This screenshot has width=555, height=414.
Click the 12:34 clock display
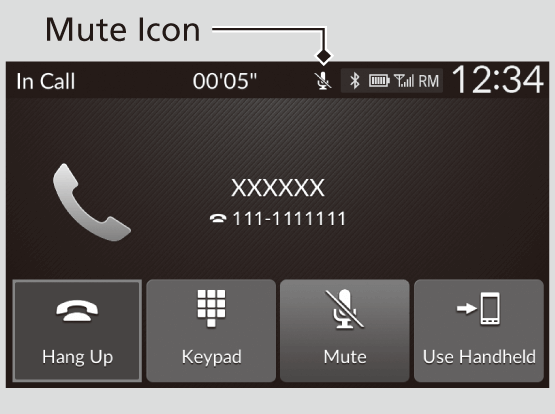point(498,80)
